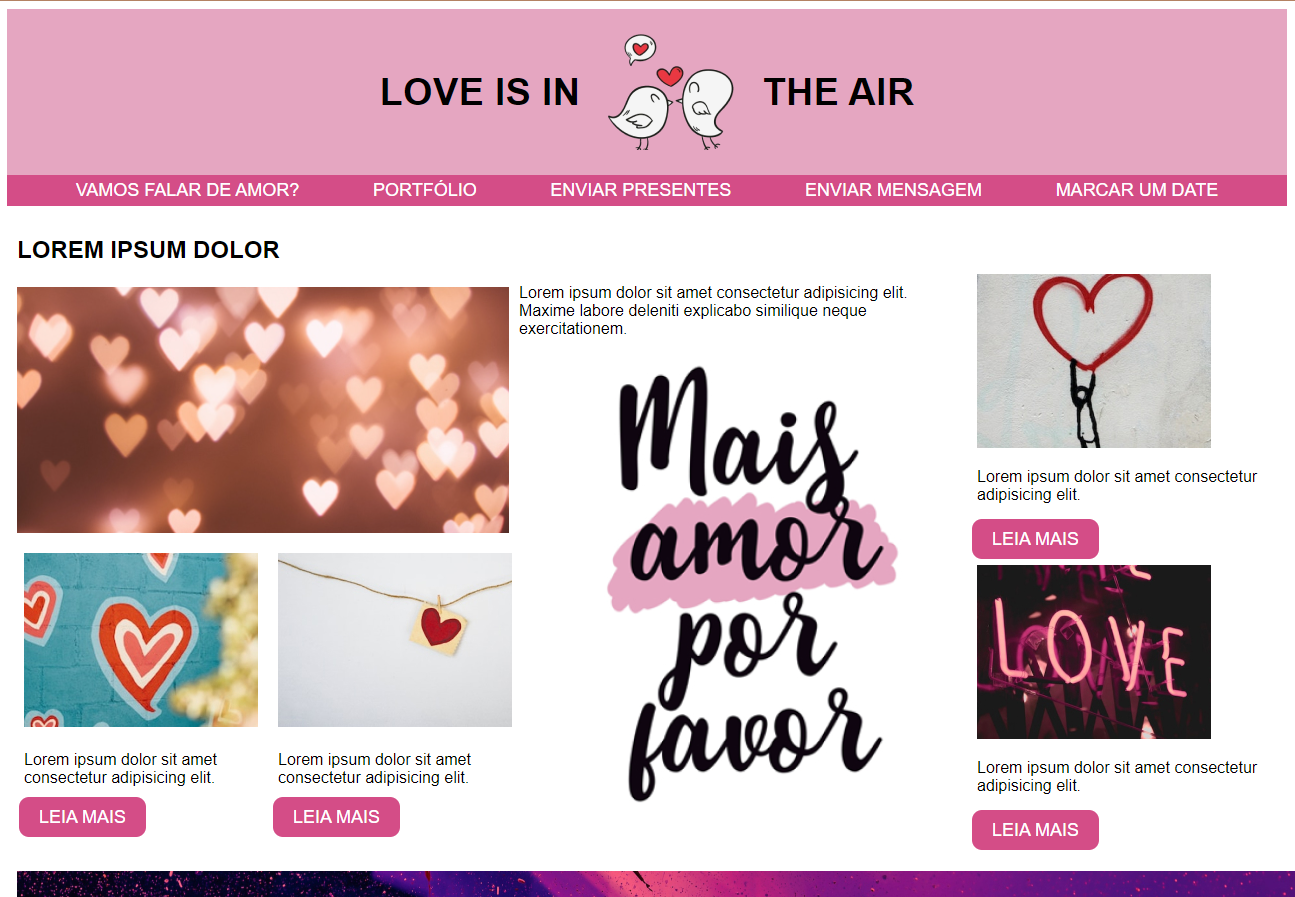Select the heart note hanging on string image

(x=395, y=640)
